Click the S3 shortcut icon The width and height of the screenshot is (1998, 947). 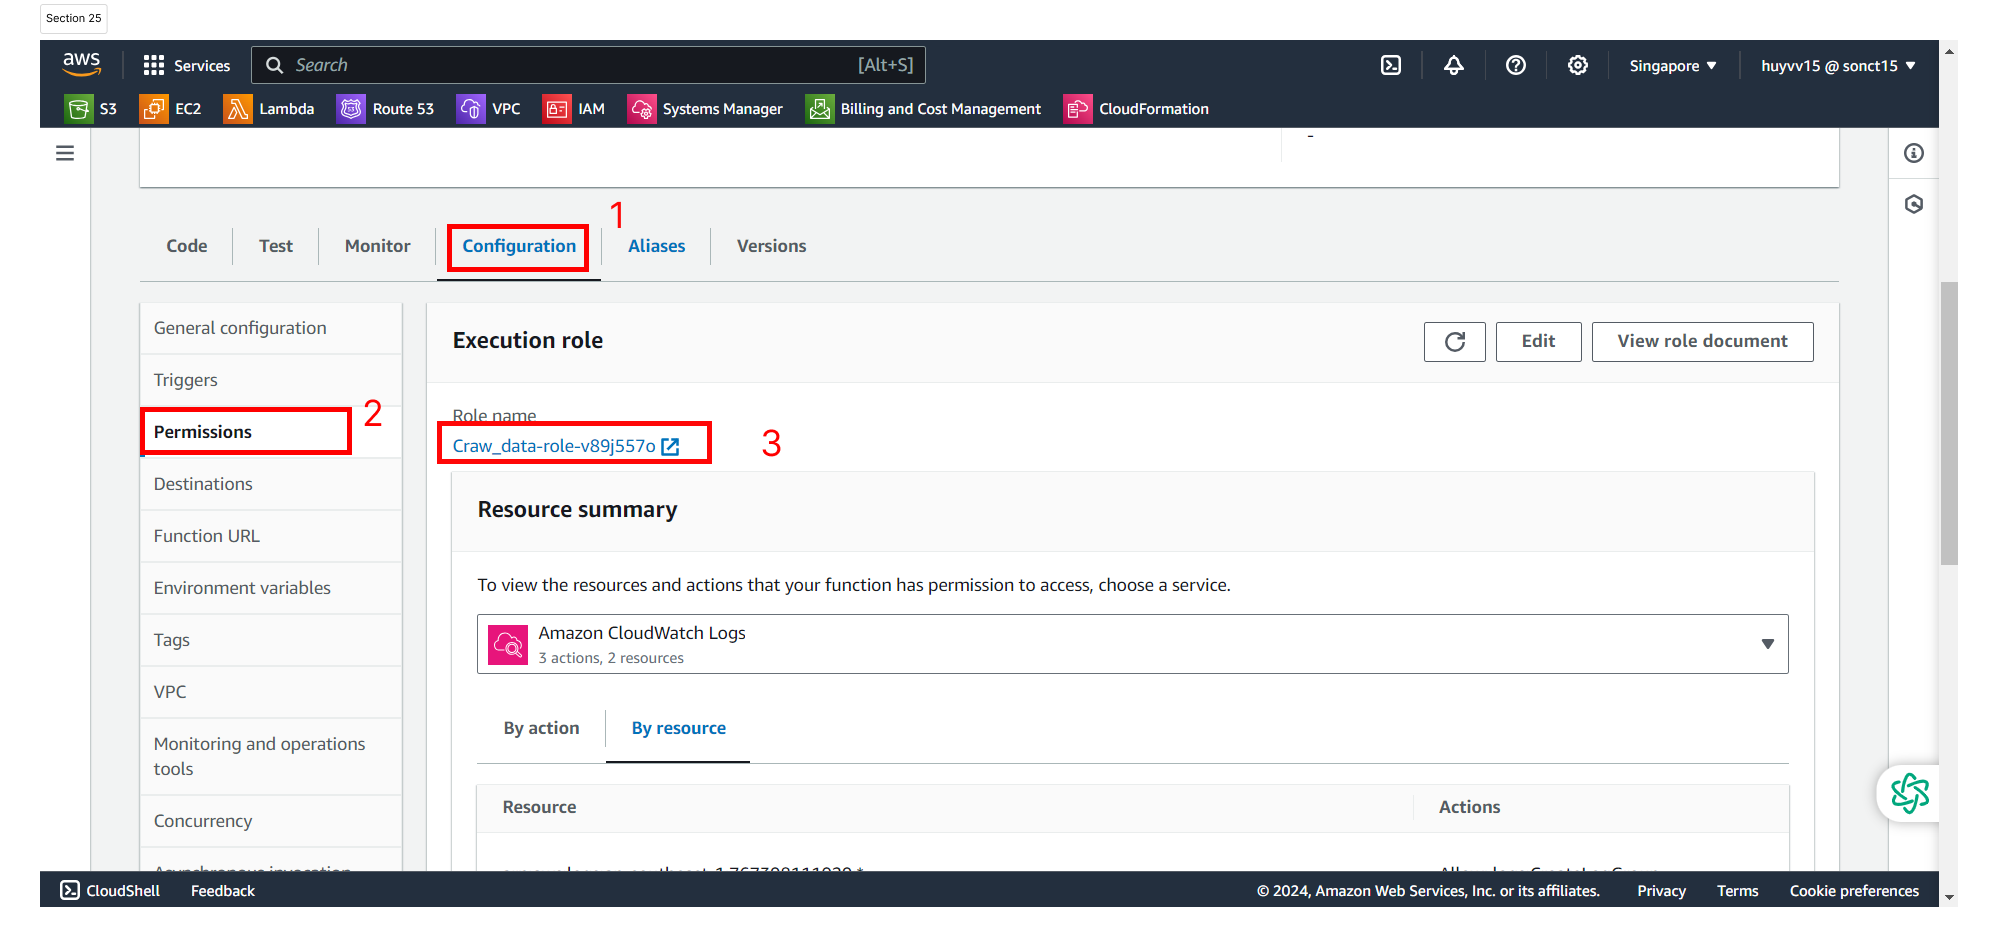(78, 108)
